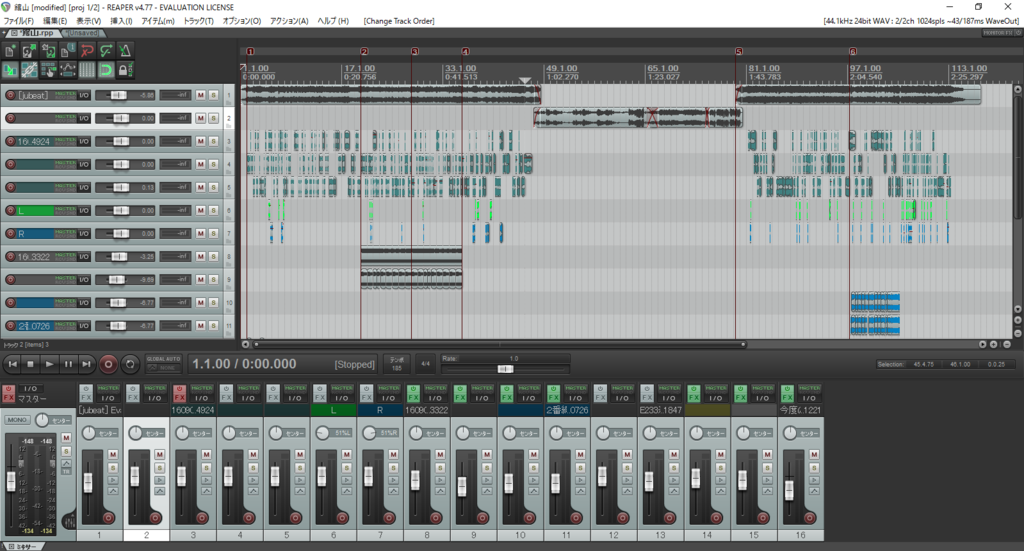Click the New project toolbar icon
Screen dimensions: 1024x551
(x=10, y=51)
